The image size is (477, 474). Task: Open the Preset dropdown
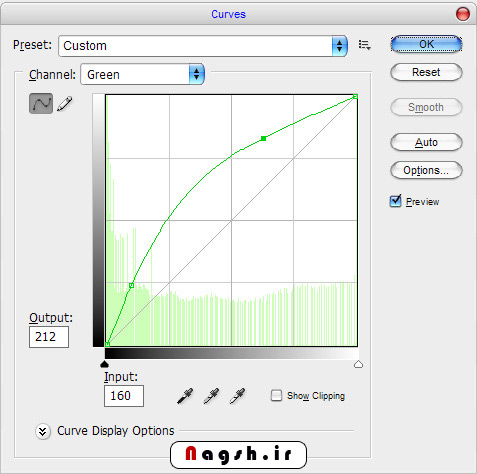(x=203, y=46)
